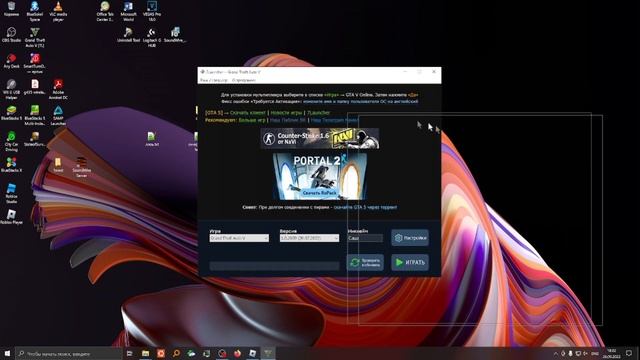Open the notification center icon

pos(629,353)
